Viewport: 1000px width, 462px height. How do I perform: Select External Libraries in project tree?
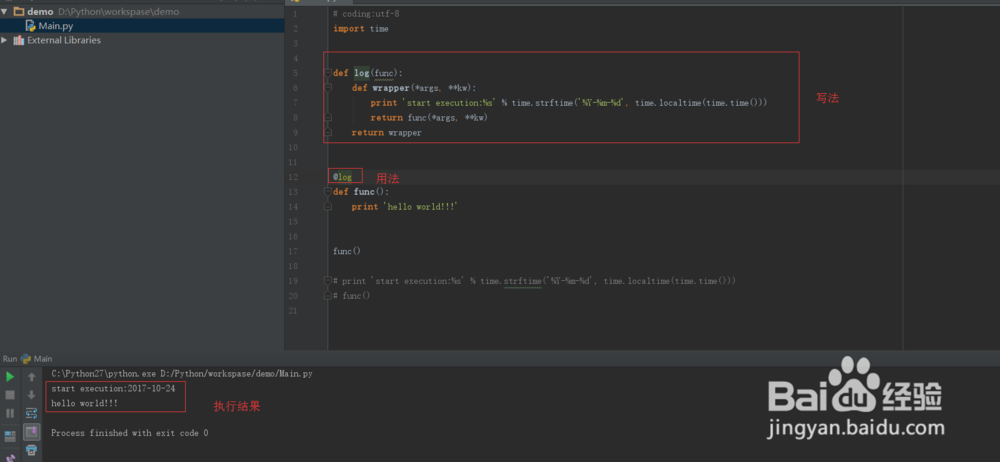63,41
